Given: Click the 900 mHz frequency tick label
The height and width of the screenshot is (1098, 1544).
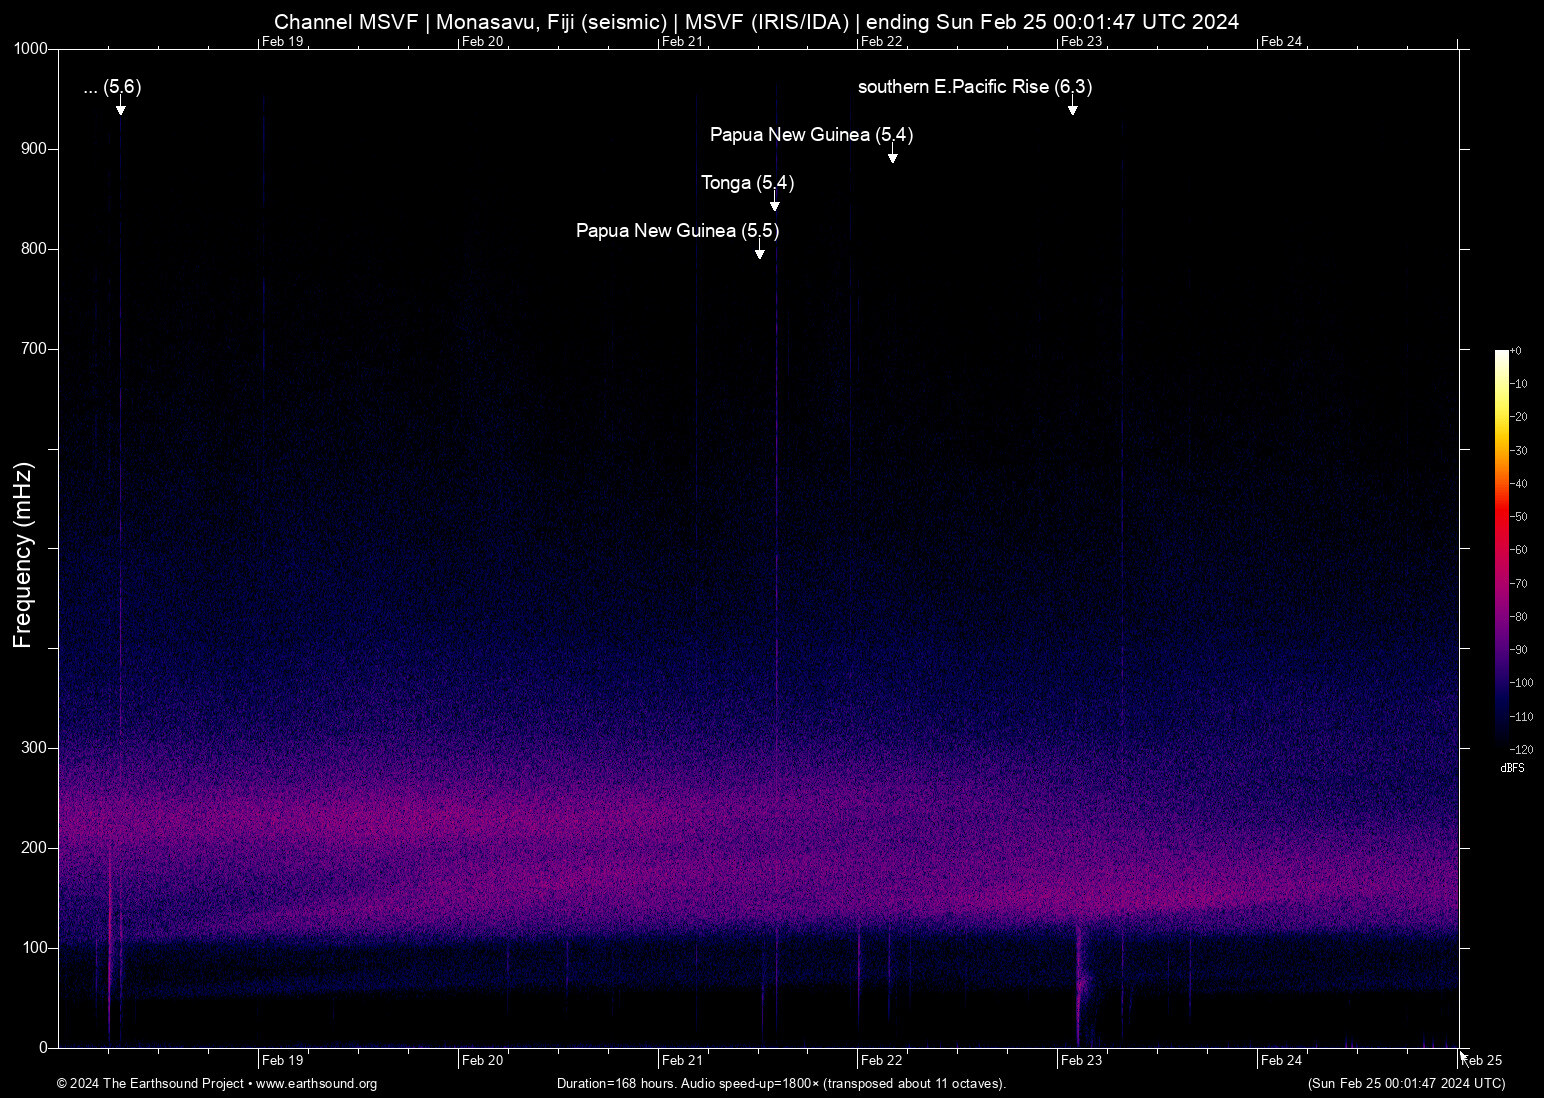Looking at the screenshot, I should pos(34,149).
